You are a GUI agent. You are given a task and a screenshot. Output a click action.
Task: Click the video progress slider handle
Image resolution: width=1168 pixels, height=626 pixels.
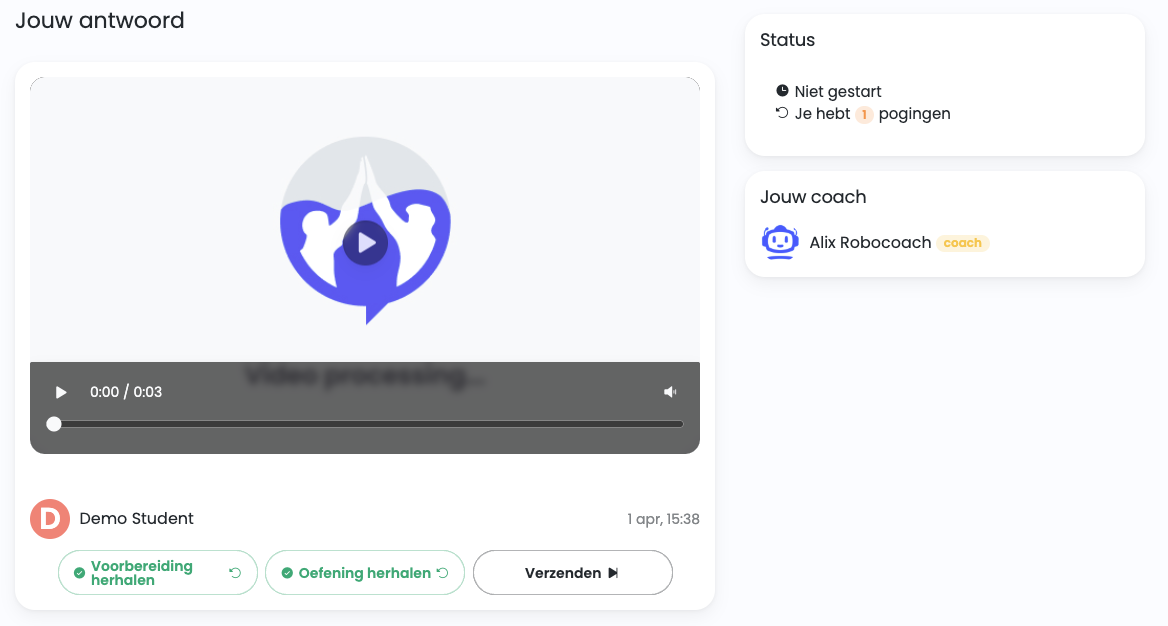(x=54, y=424)
